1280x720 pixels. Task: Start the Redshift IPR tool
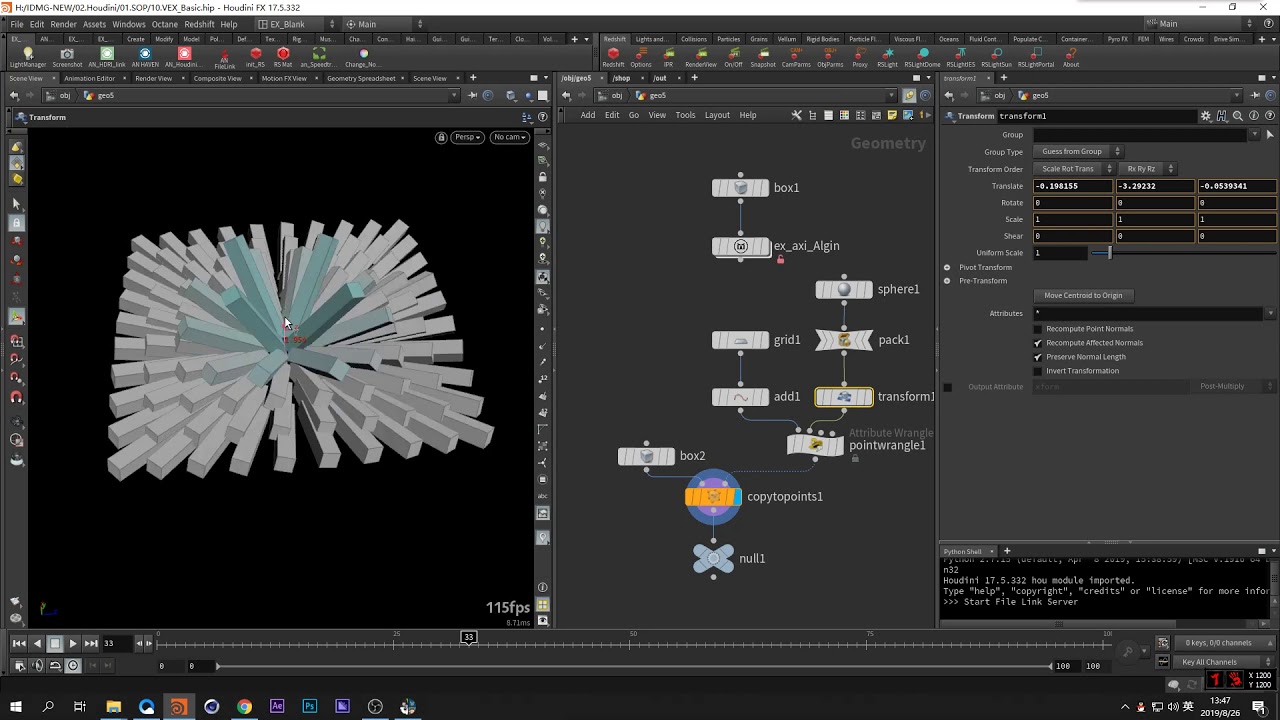pos(668,56)
